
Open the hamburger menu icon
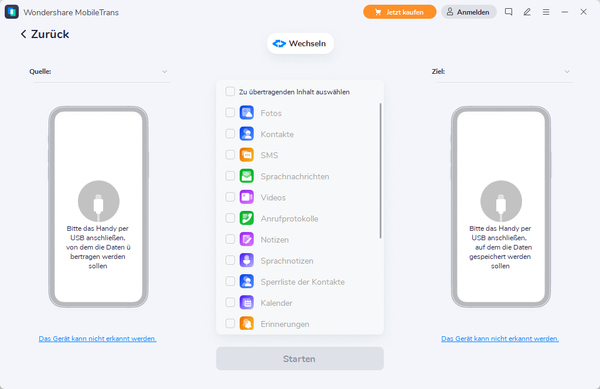coord(546,12)
